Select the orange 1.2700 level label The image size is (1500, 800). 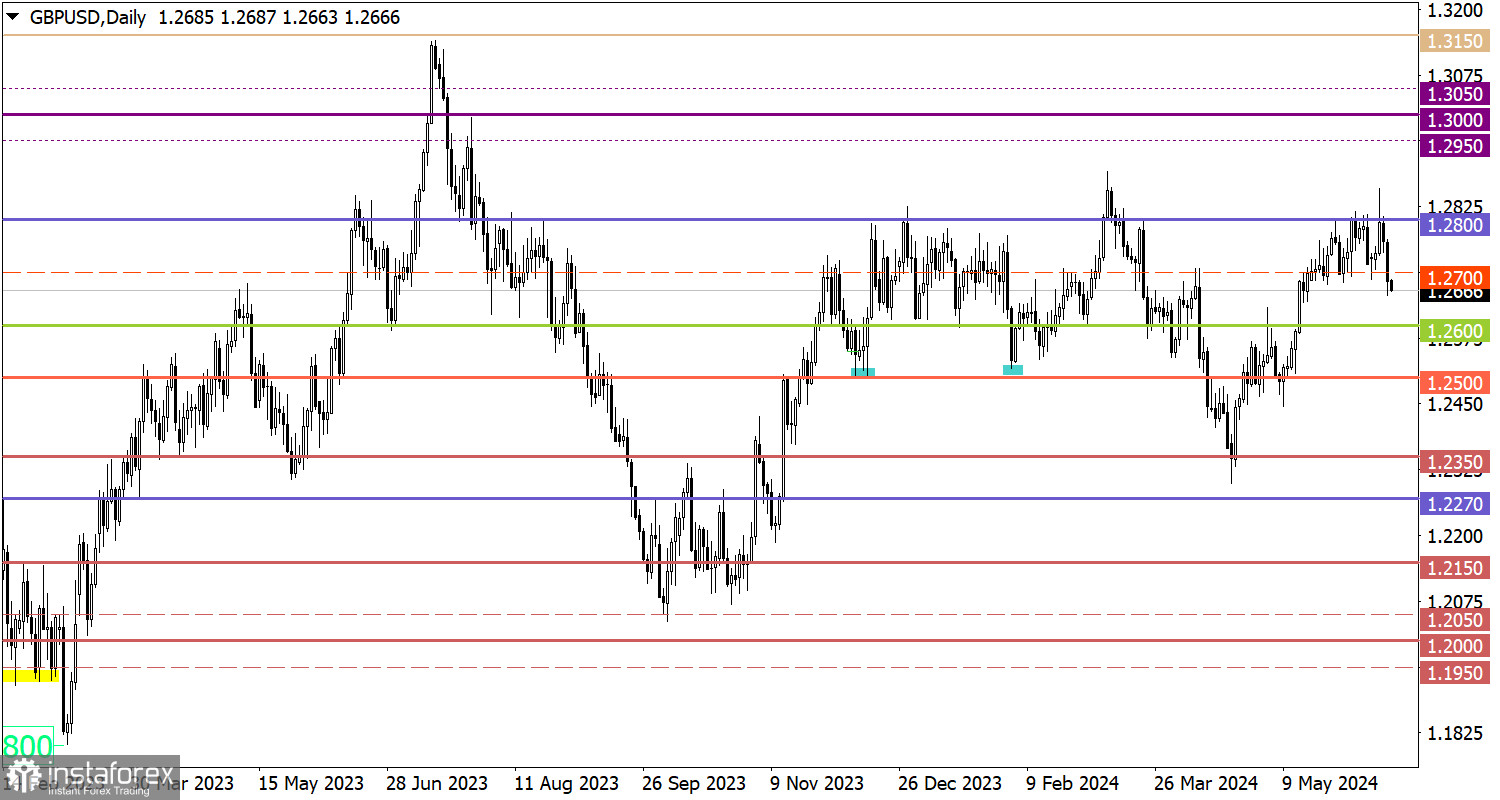(1455, 276)
